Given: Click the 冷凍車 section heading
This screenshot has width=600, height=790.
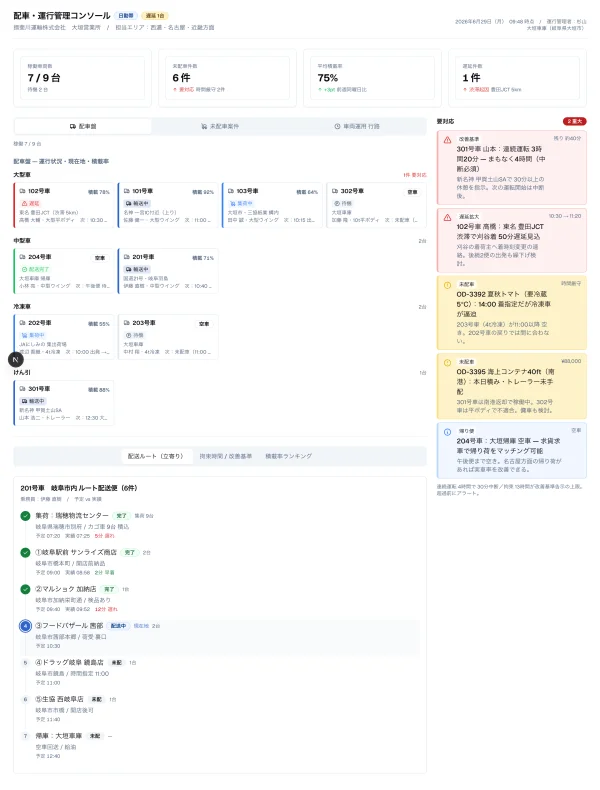Looking at the screenshot, I should coord(22,306).
